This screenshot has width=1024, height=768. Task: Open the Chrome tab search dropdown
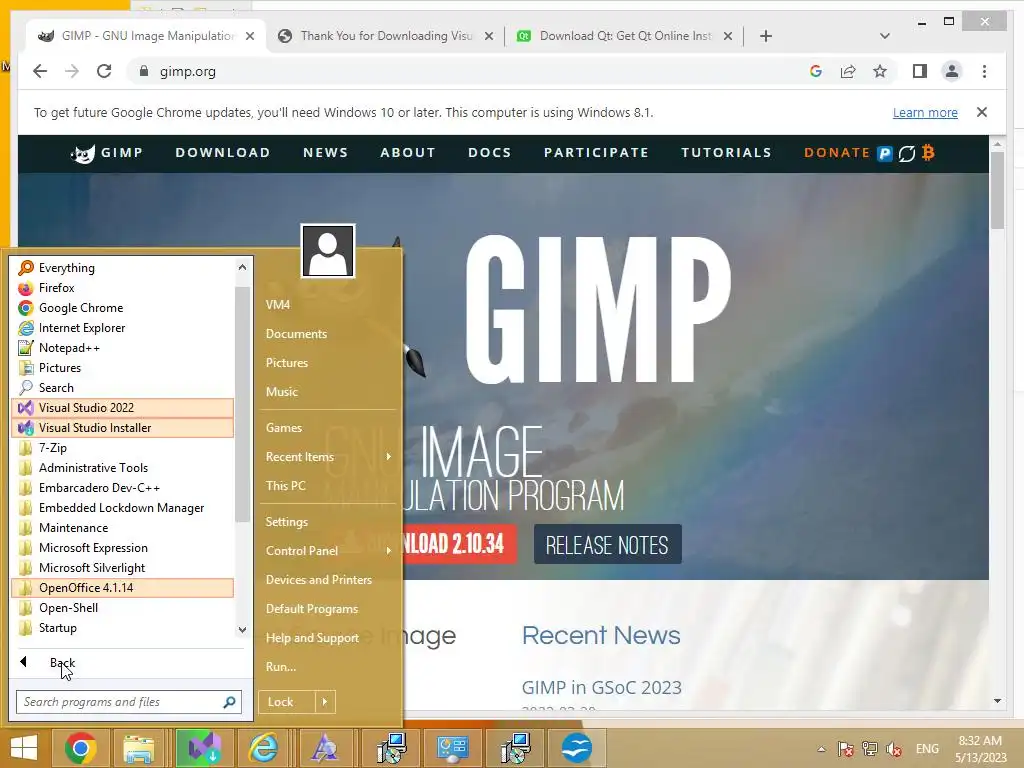884,36
